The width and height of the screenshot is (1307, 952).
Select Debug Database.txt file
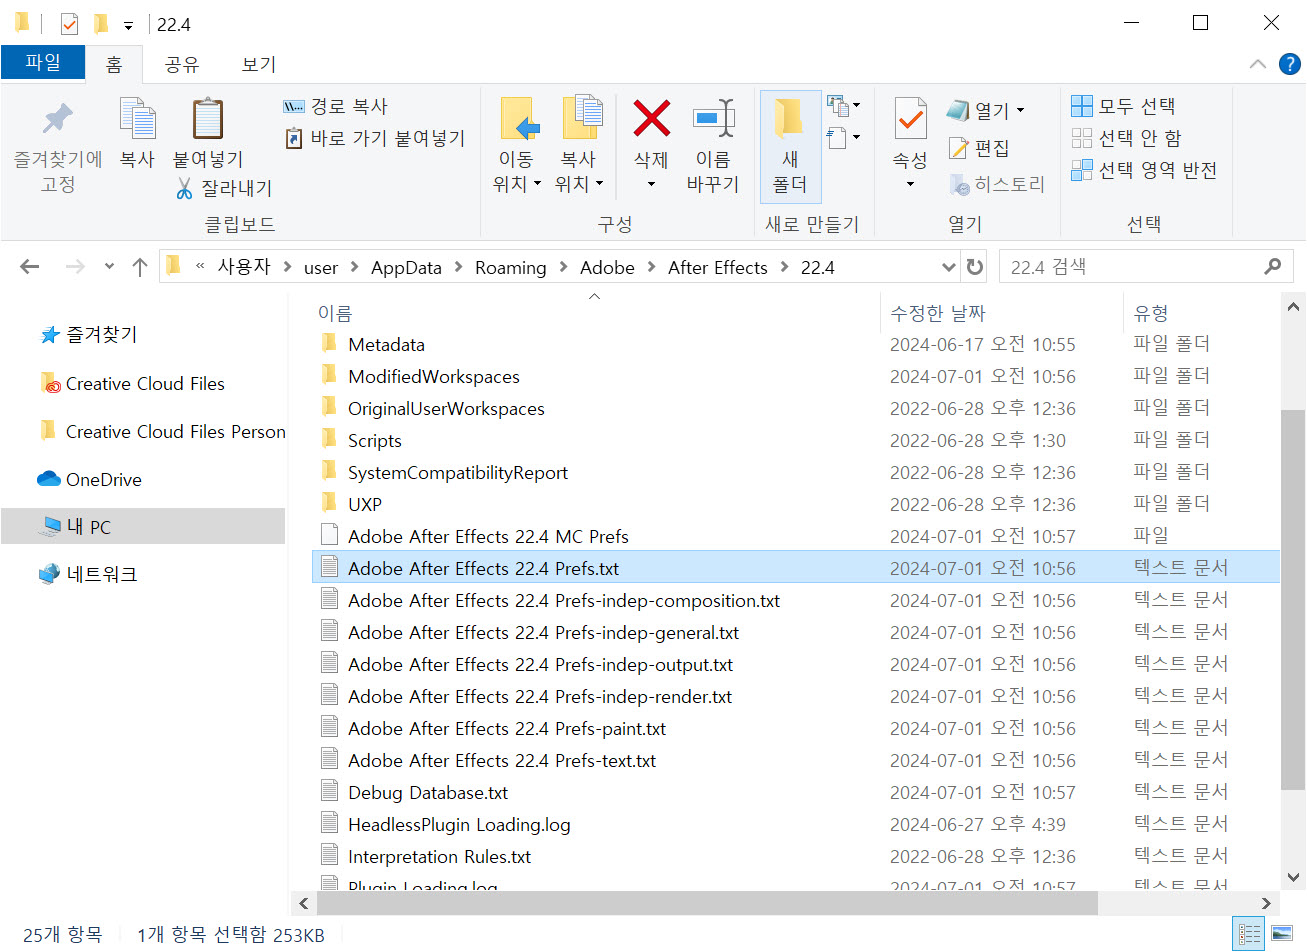click(427, 792)
